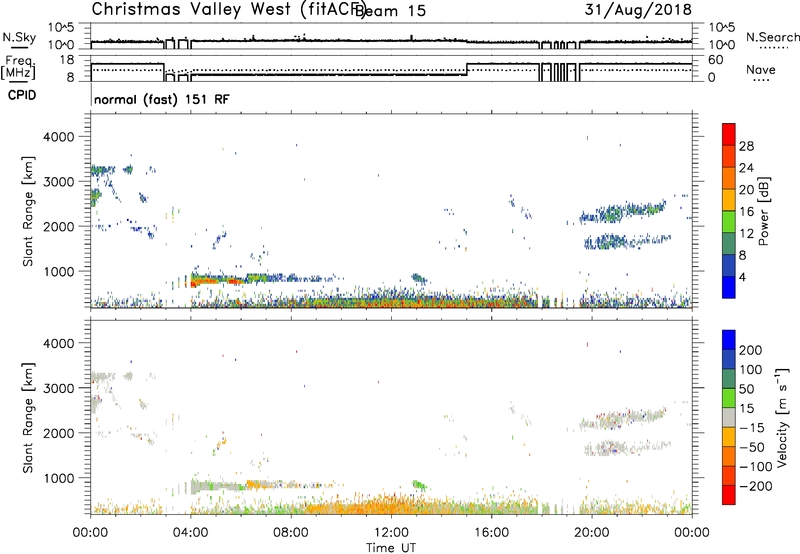Click the 16:00 time tick label

[x=491, y=533]
